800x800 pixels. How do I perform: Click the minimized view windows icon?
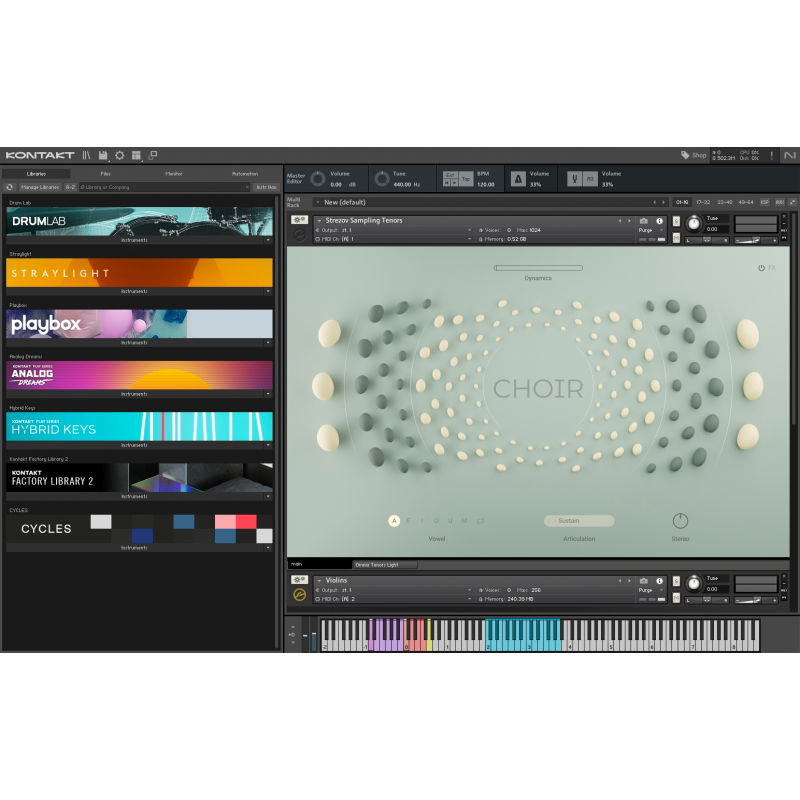pos(153,155)
